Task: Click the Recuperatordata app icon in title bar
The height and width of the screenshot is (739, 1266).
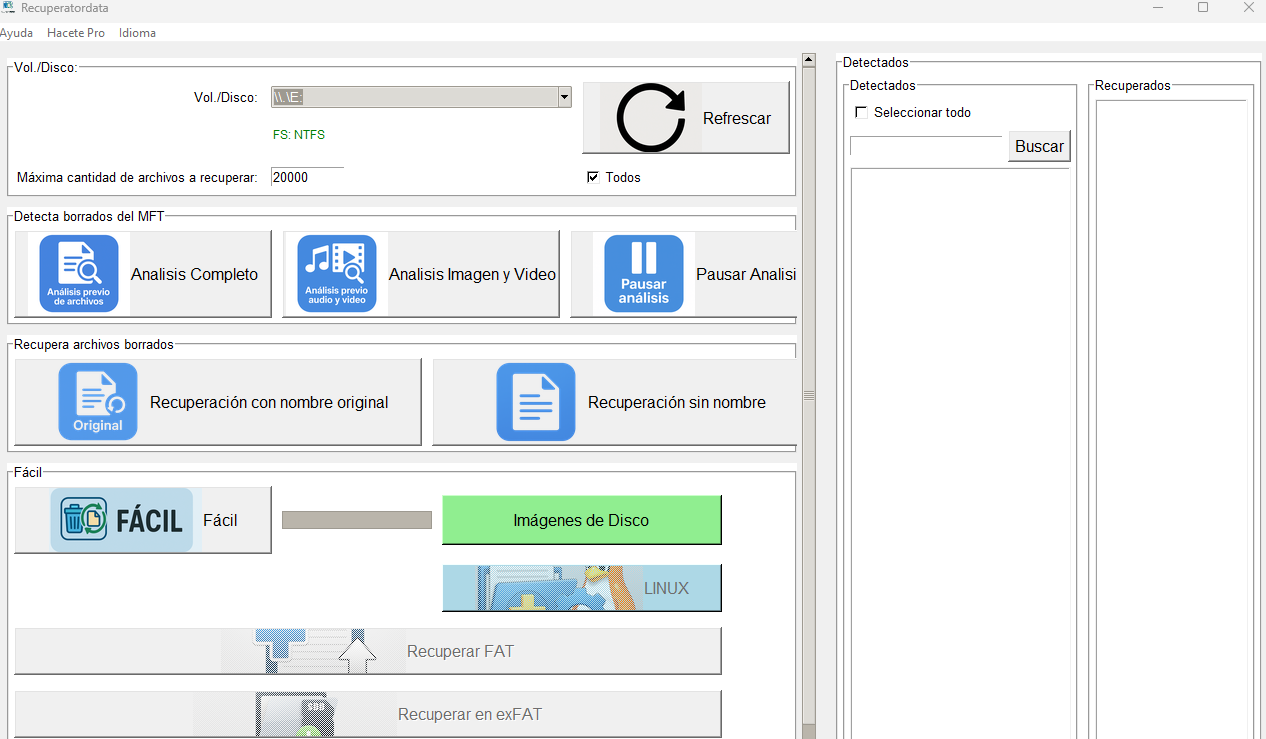Action: pyautogui.click(x=8, y=8)
